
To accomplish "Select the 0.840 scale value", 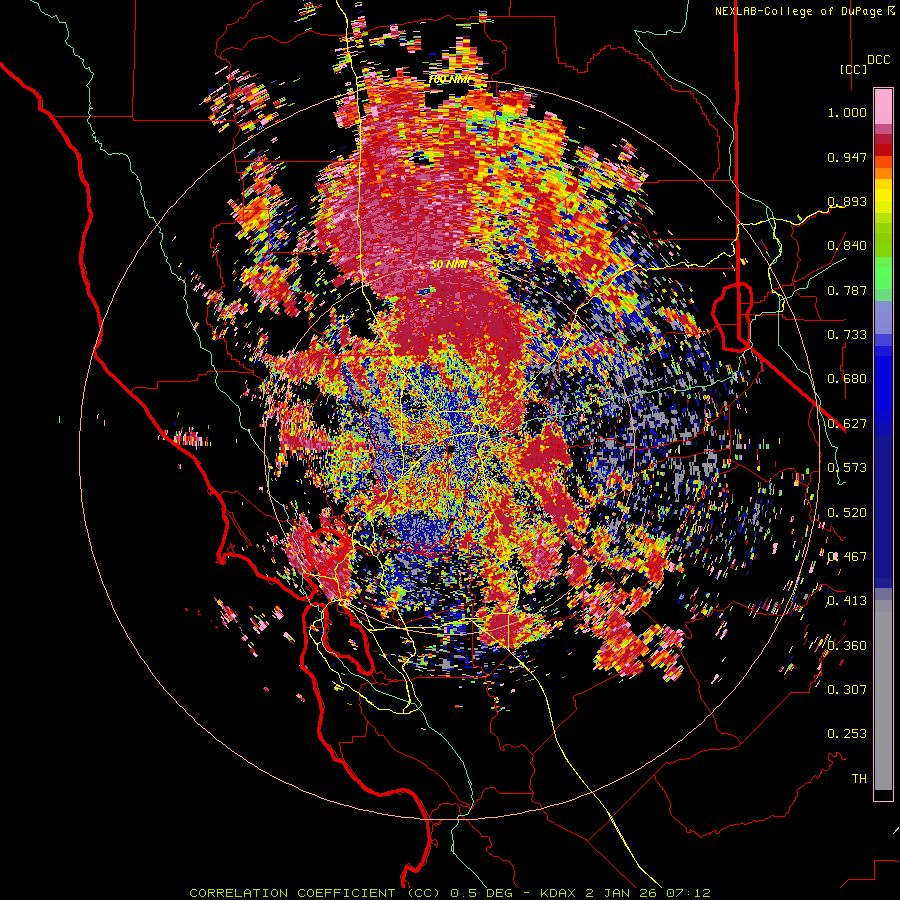I will point(847,246).
